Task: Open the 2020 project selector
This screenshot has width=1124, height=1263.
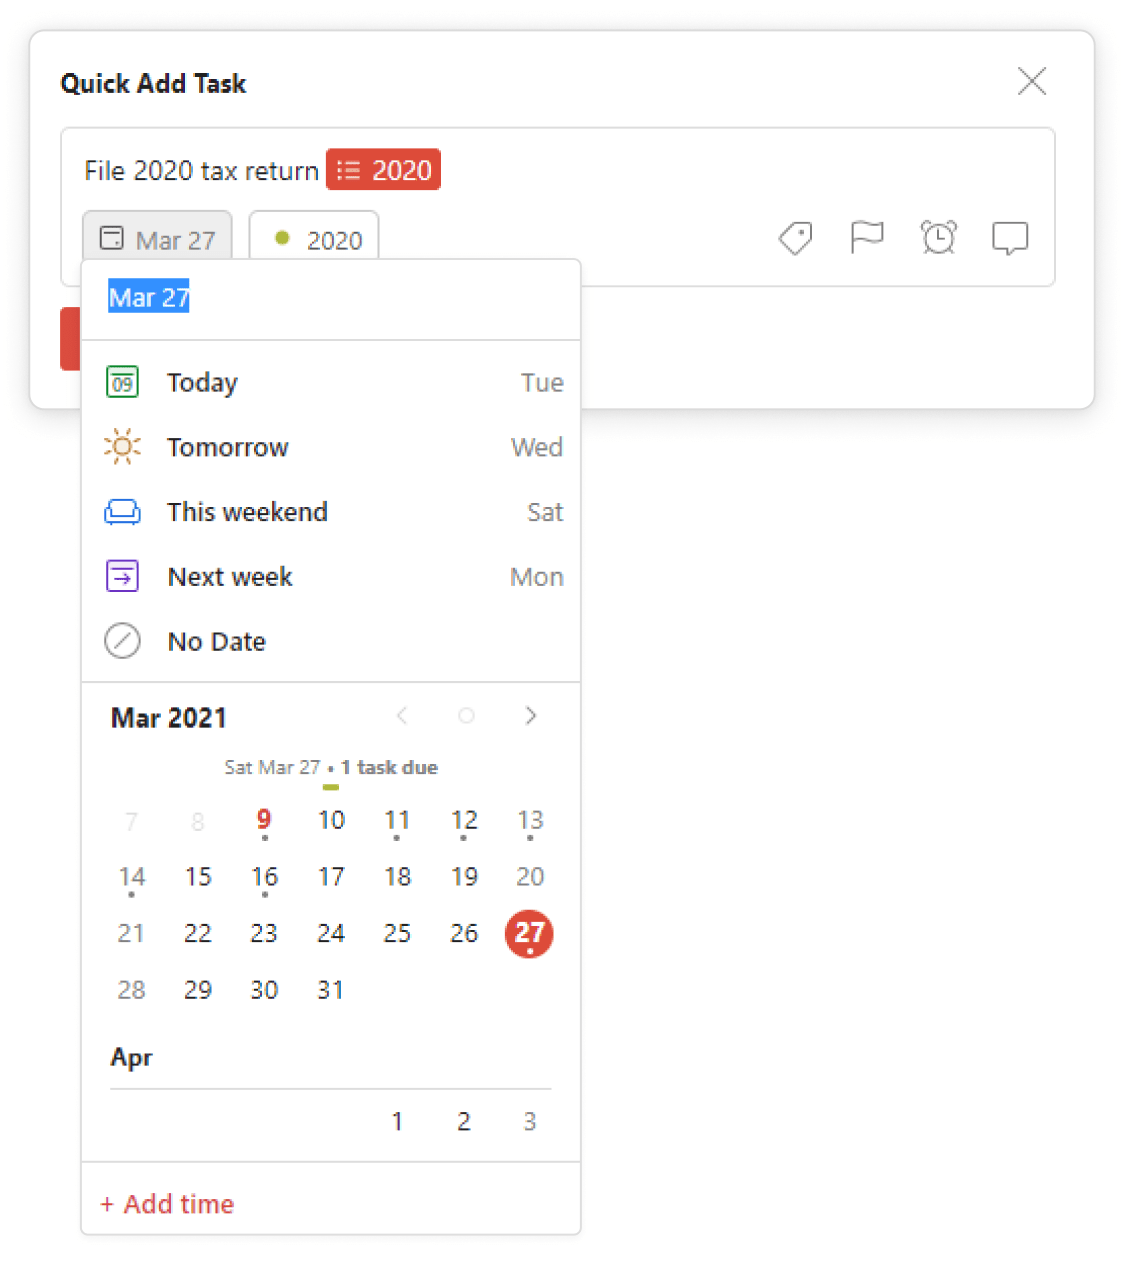Action: [x=313, y=239]
